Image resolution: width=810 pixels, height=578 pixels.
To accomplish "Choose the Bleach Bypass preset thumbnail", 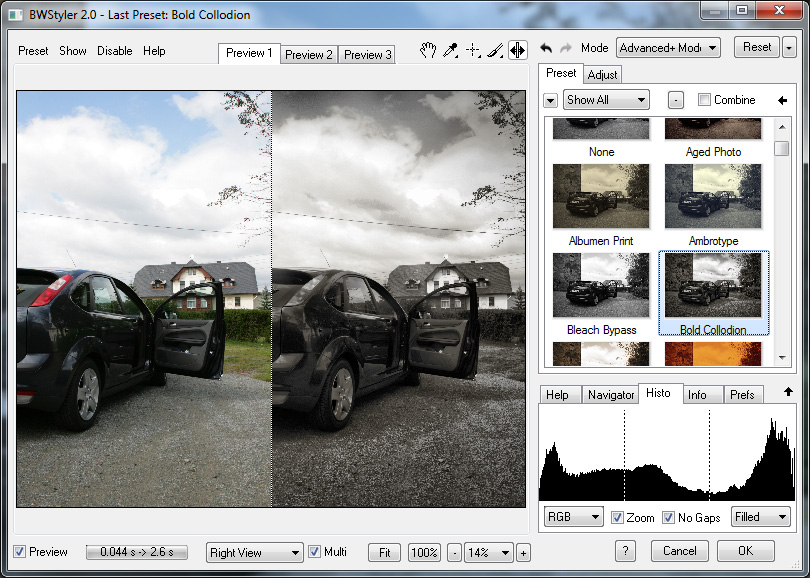I will (x=601, y=285).
